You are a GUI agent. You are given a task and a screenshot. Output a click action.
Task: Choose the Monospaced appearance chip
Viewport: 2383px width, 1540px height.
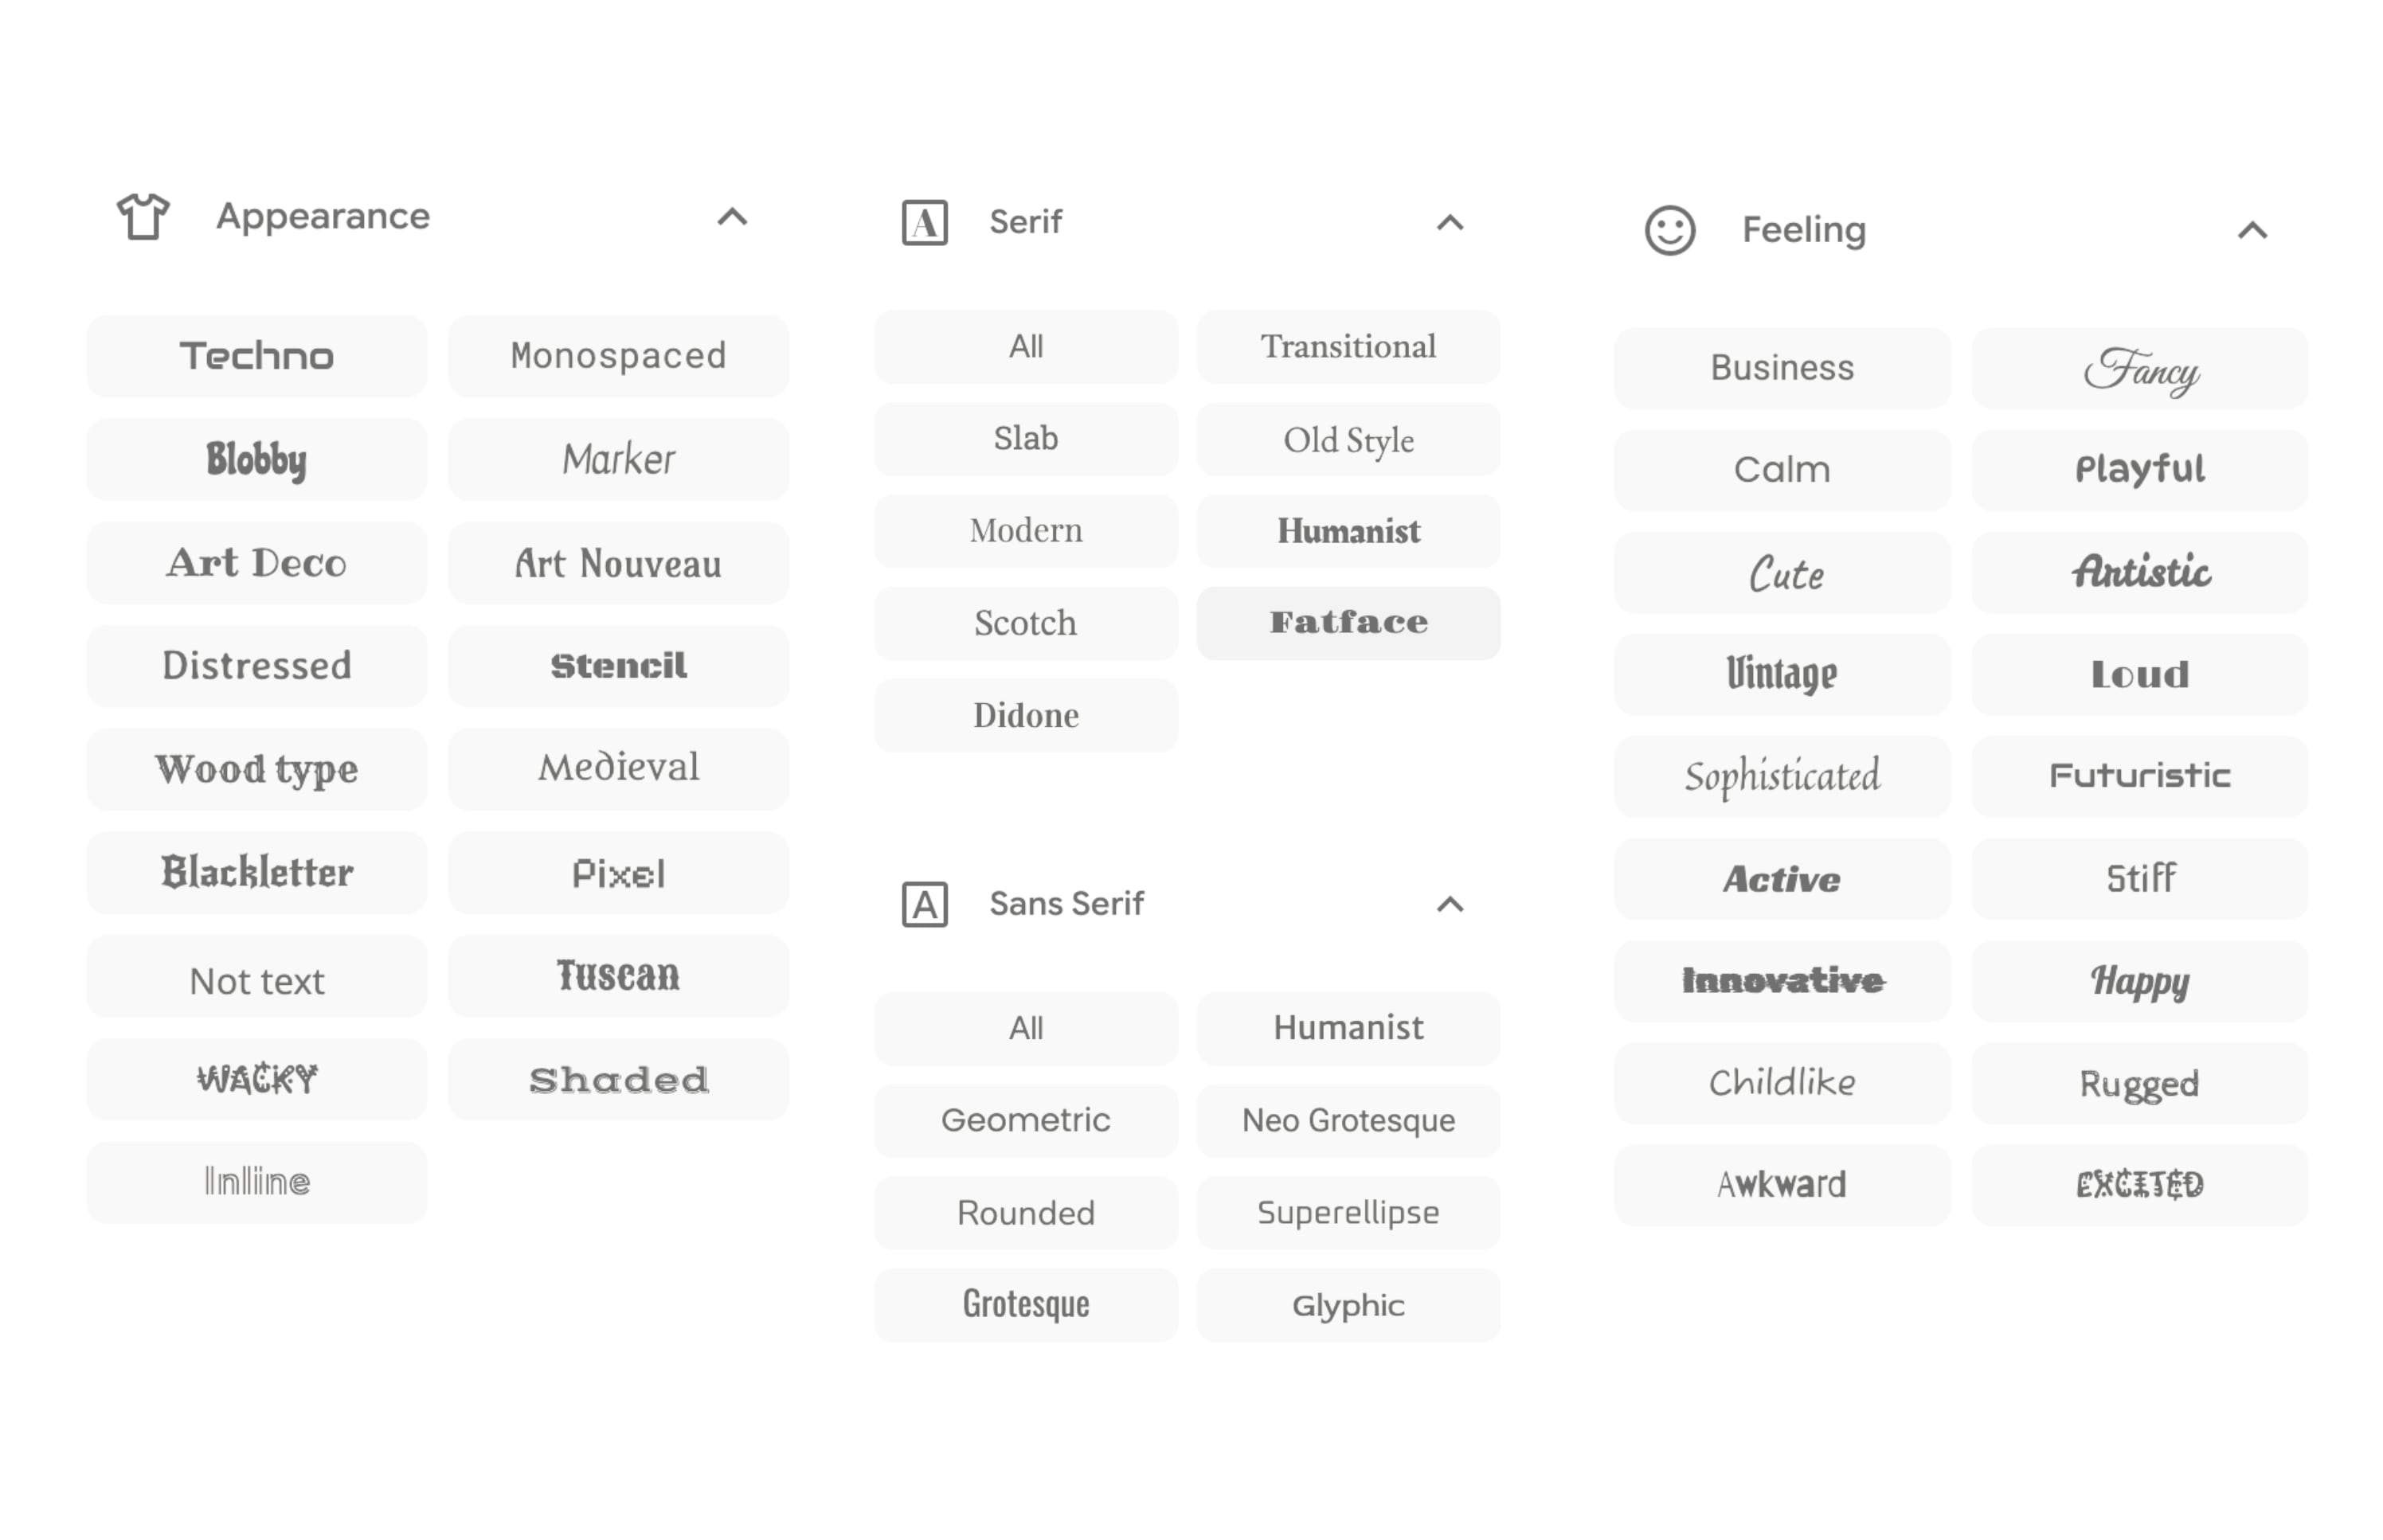[618, 356]
